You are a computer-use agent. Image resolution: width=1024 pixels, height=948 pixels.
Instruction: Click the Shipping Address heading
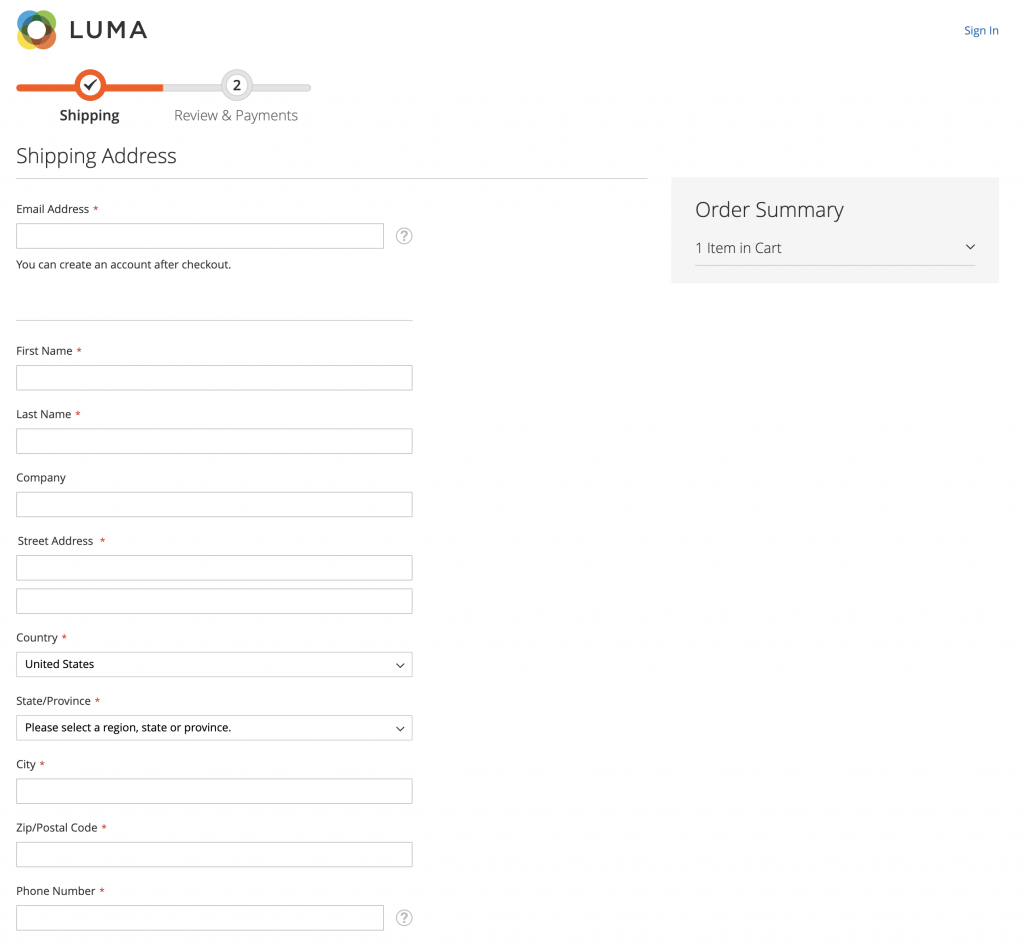[96, 156]
